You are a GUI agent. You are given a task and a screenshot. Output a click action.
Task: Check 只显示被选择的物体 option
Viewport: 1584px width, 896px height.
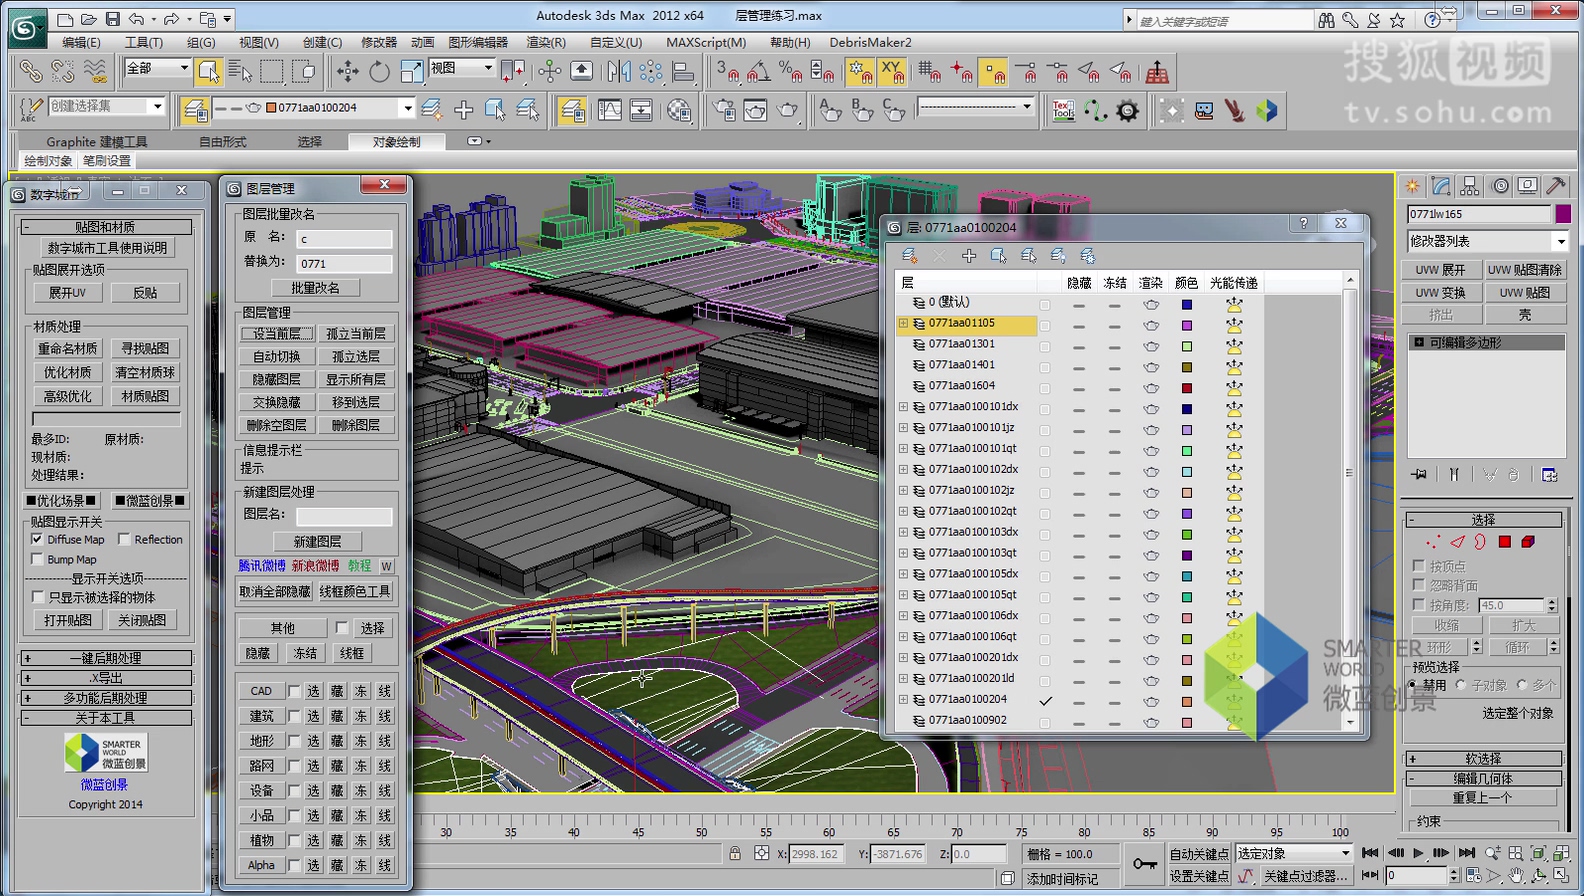tap(37, 597)
